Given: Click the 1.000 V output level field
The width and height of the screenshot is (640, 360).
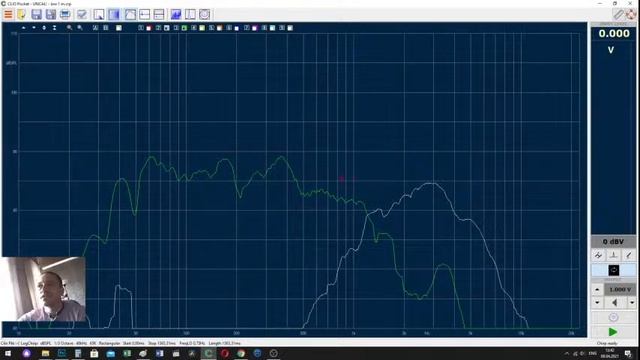Looking at the screenshot, I should 620,289.
